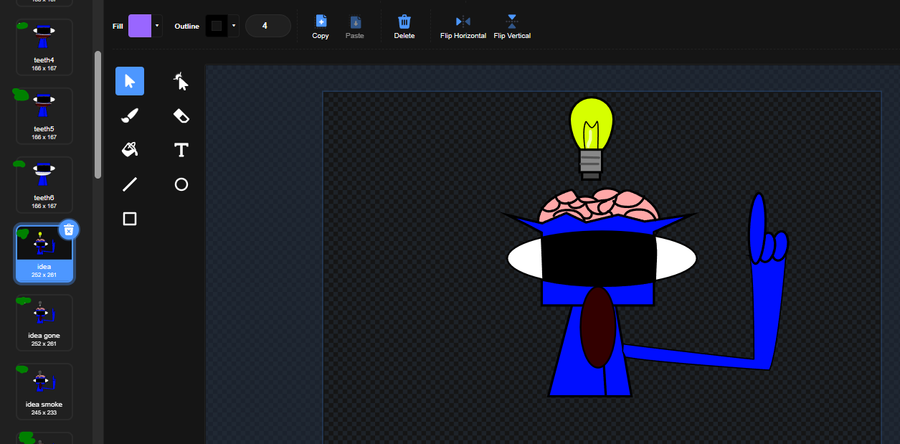Select the idea gone costume thumbnail
Viewport: 900px width, 444px height.
pos(44,322)
